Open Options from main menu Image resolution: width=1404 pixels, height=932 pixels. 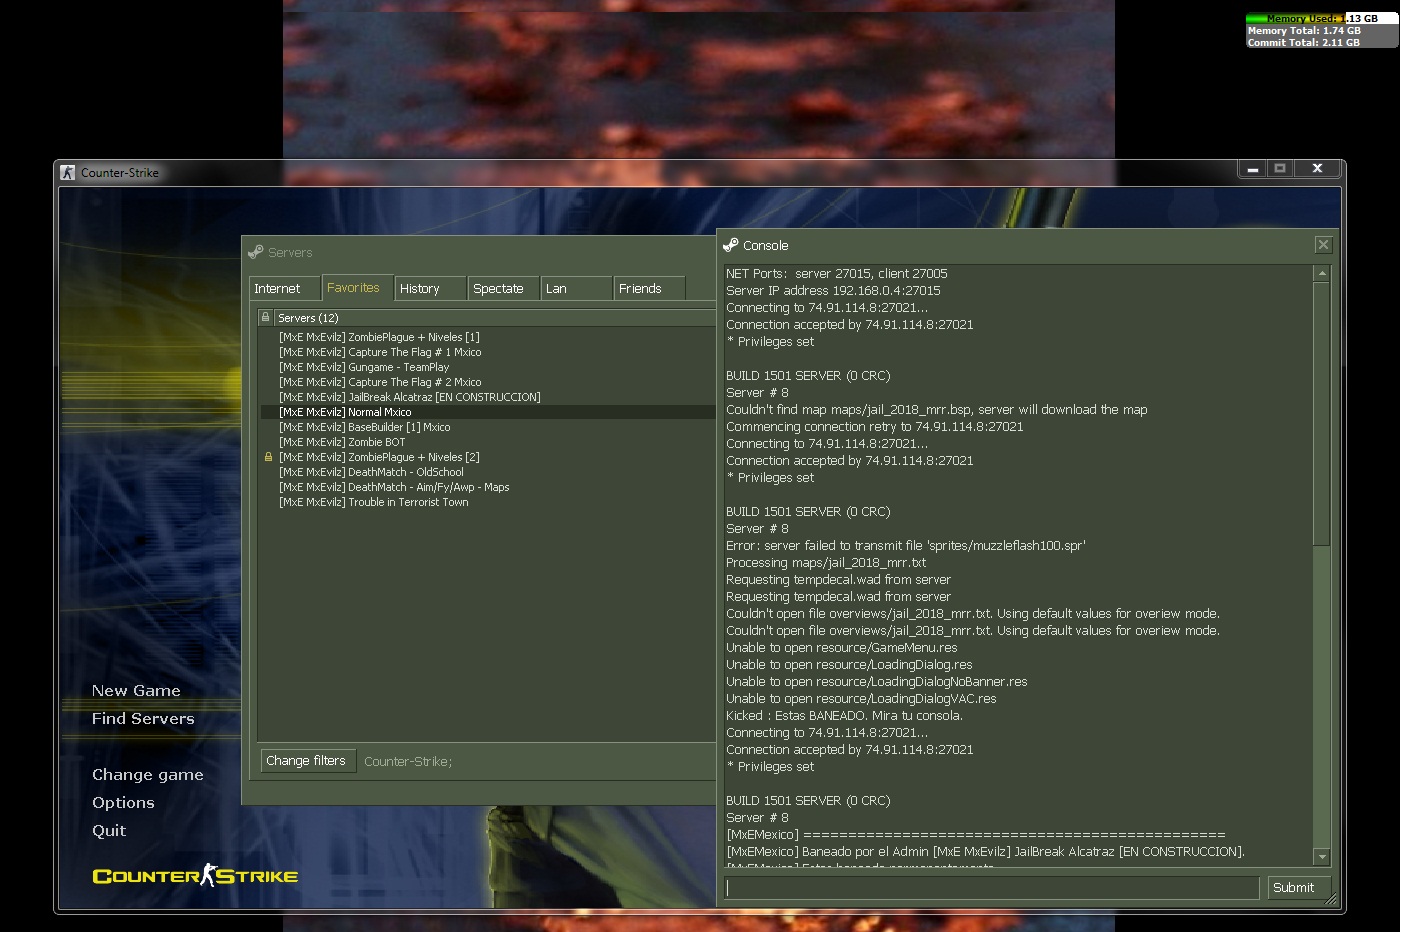coord(123,803)
